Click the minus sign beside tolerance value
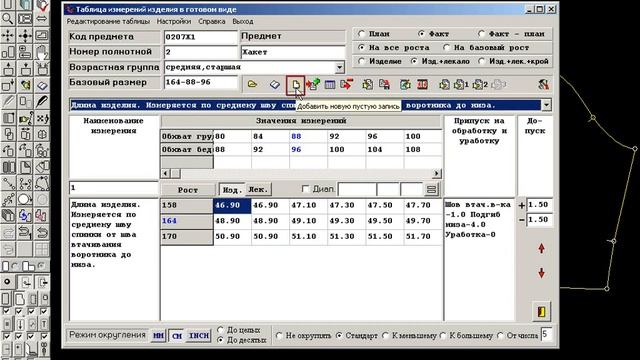The width and height of the screenshot is (640, 360). (521, 220)
